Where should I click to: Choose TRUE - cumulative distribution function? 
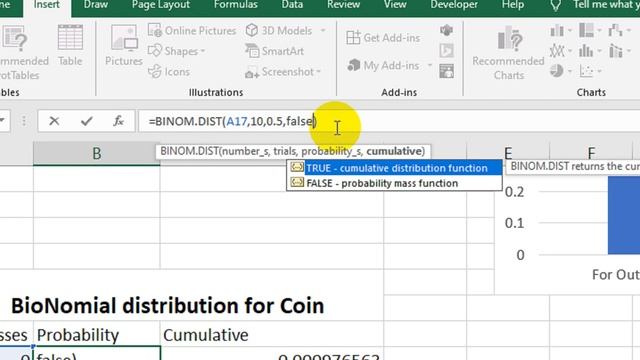click(395, 168)
